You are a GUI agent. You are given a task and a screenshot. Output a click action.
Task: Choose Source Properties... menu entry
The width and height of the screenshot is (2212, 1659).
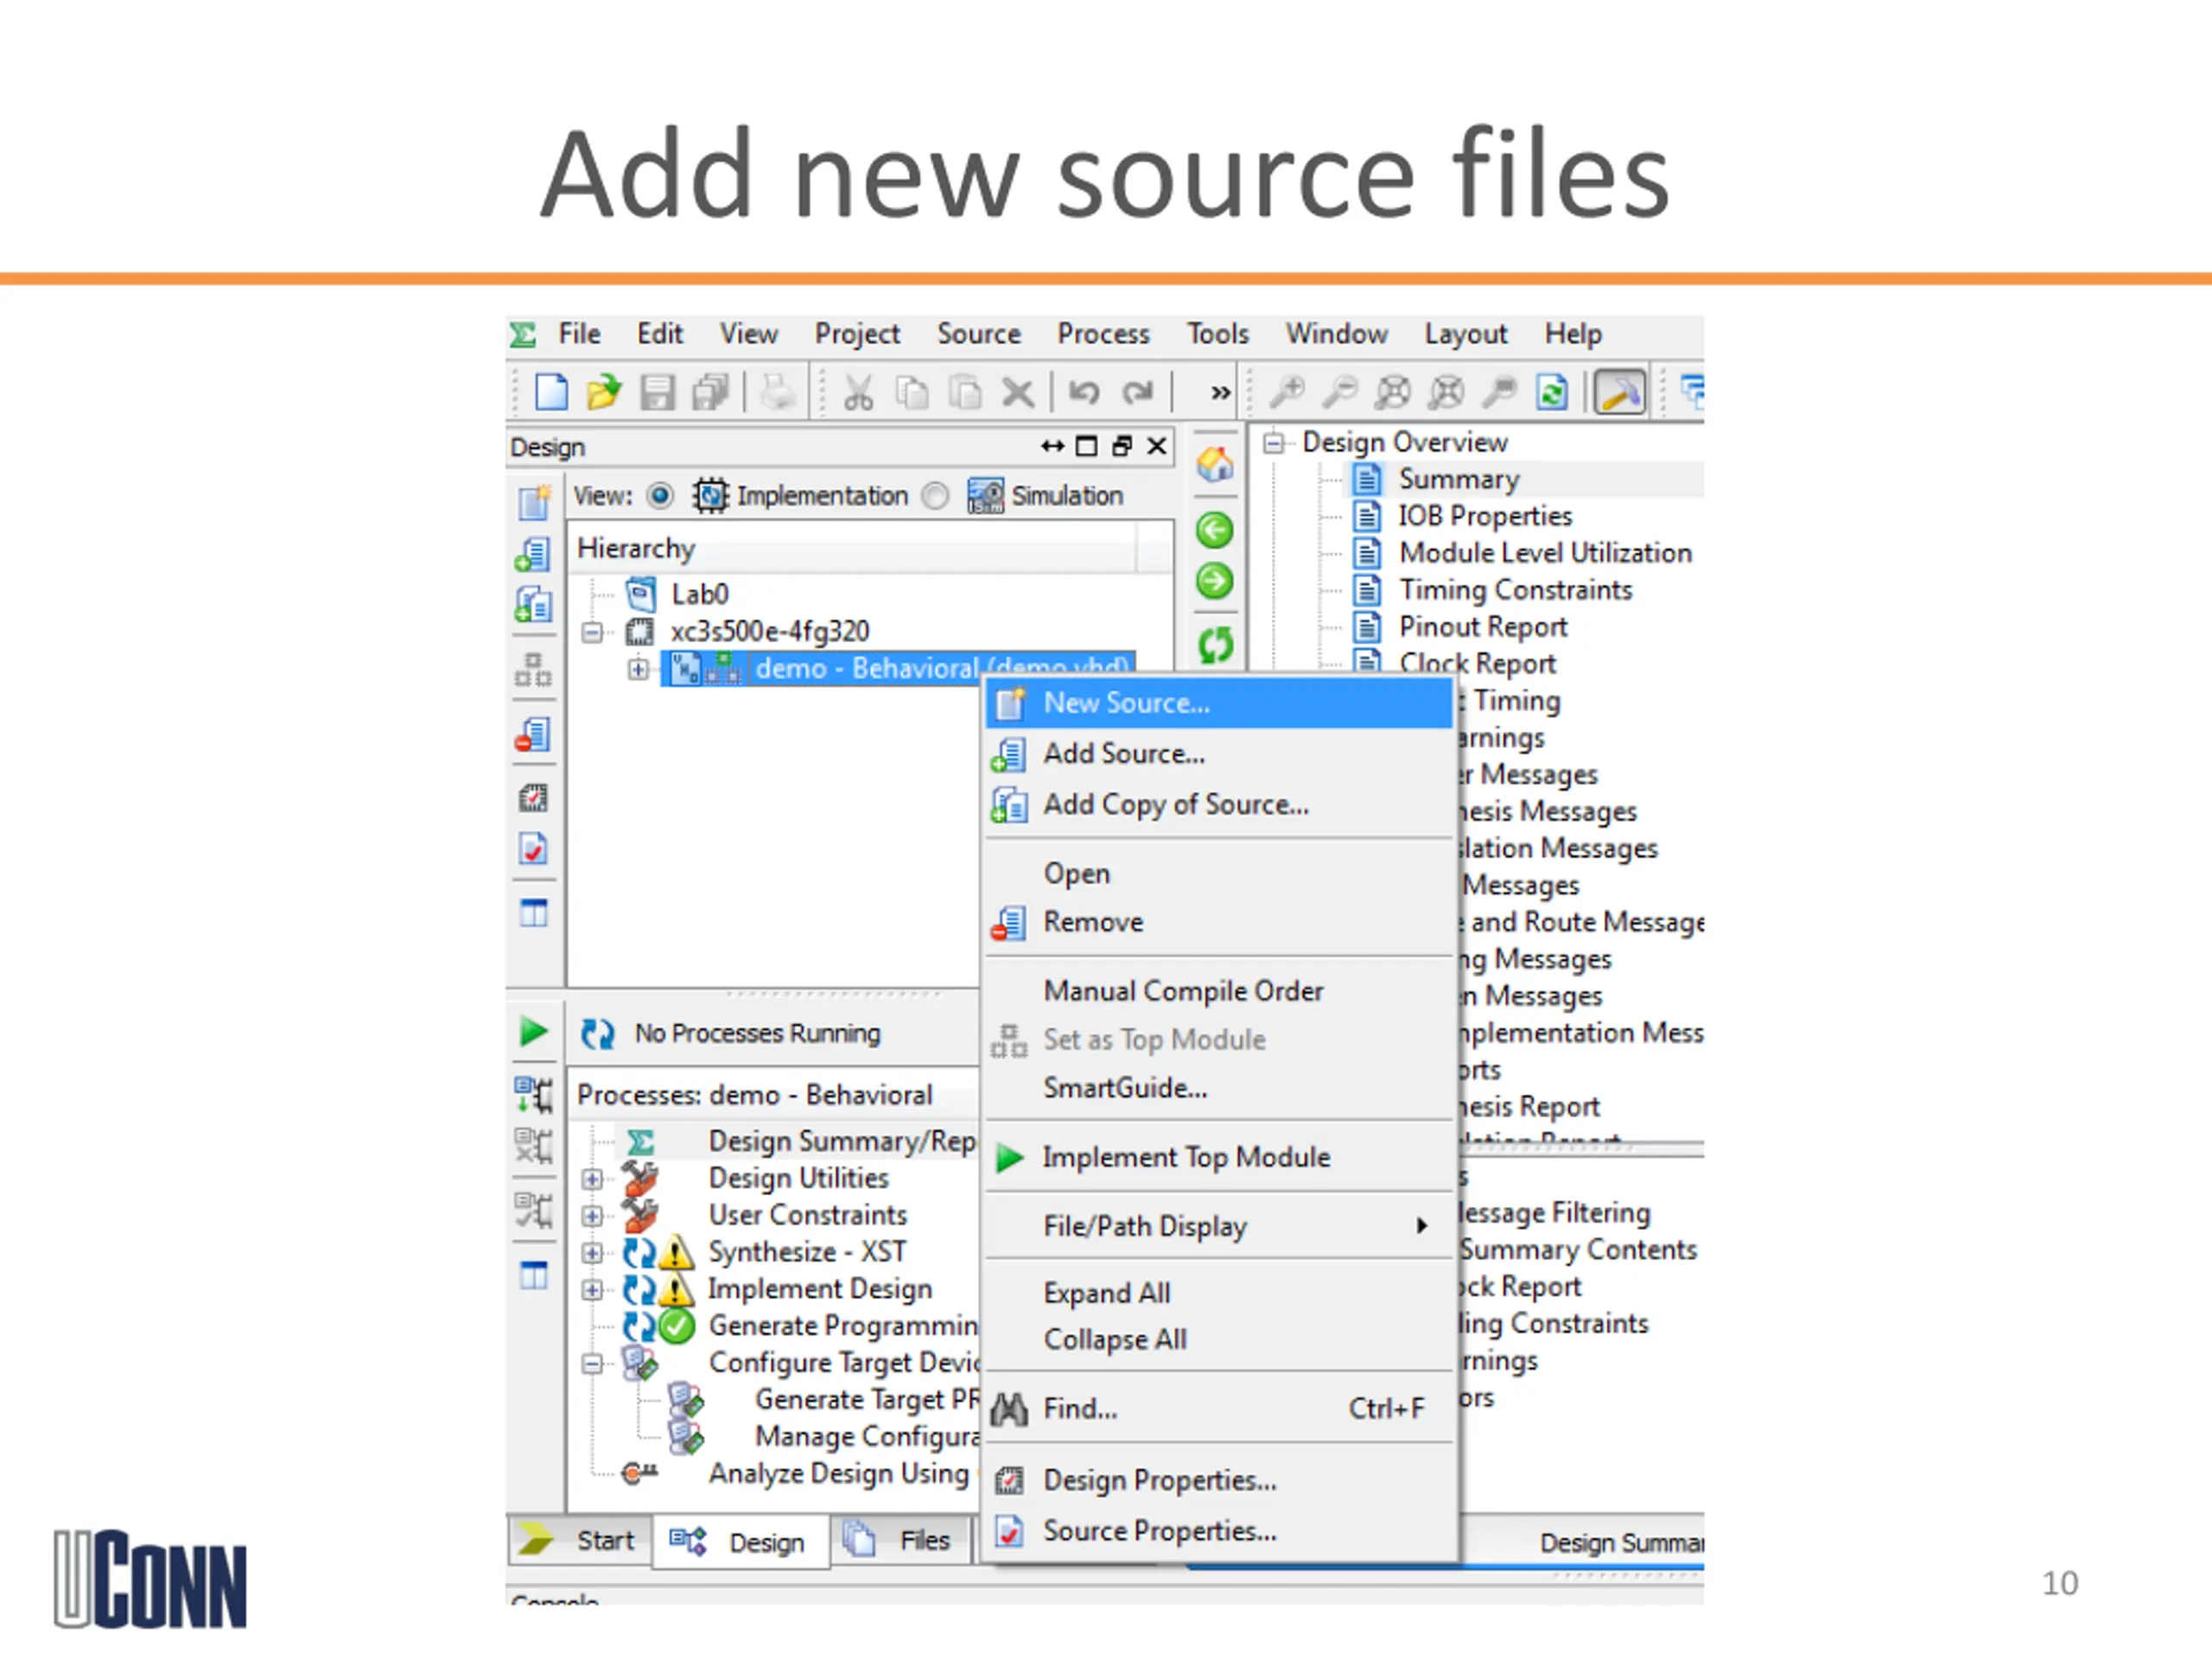[x=1219, y=1532]
